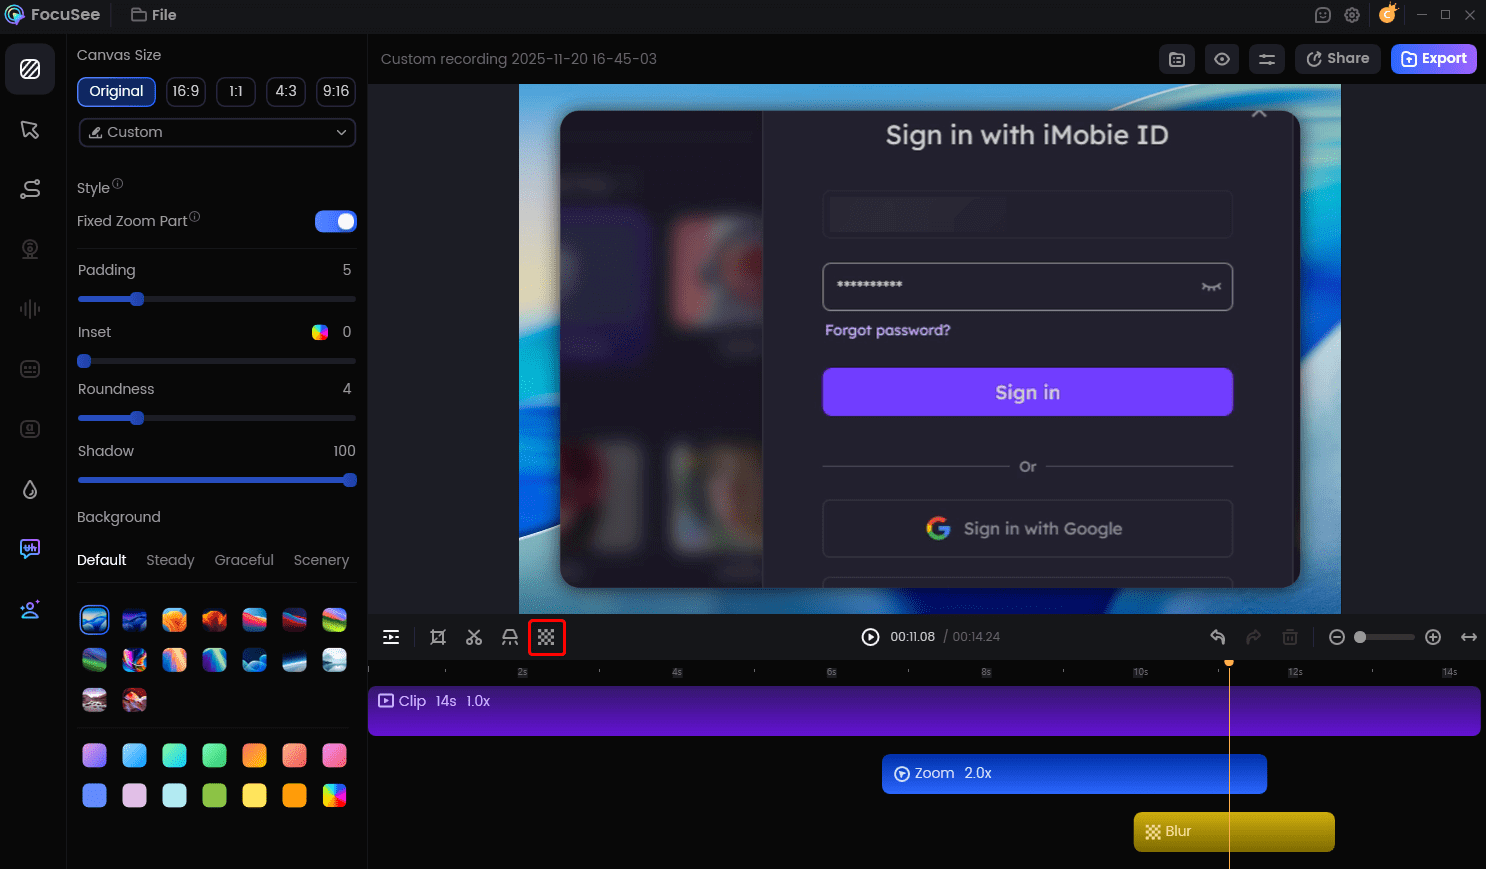1486x869 pixels.
Task: Crop the recording using the crop tool
Action: point(437,637)
